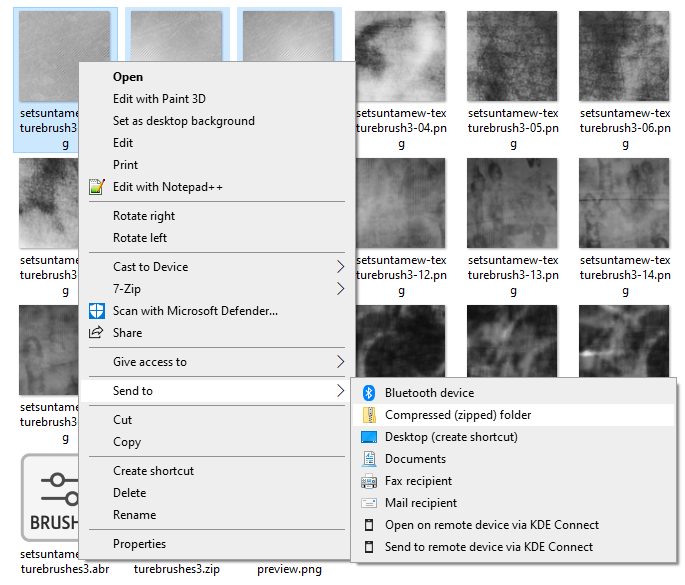Click the Notepad++ icon in context menu
The height and width of the screenshot is (585, 685).
(97, 187)
